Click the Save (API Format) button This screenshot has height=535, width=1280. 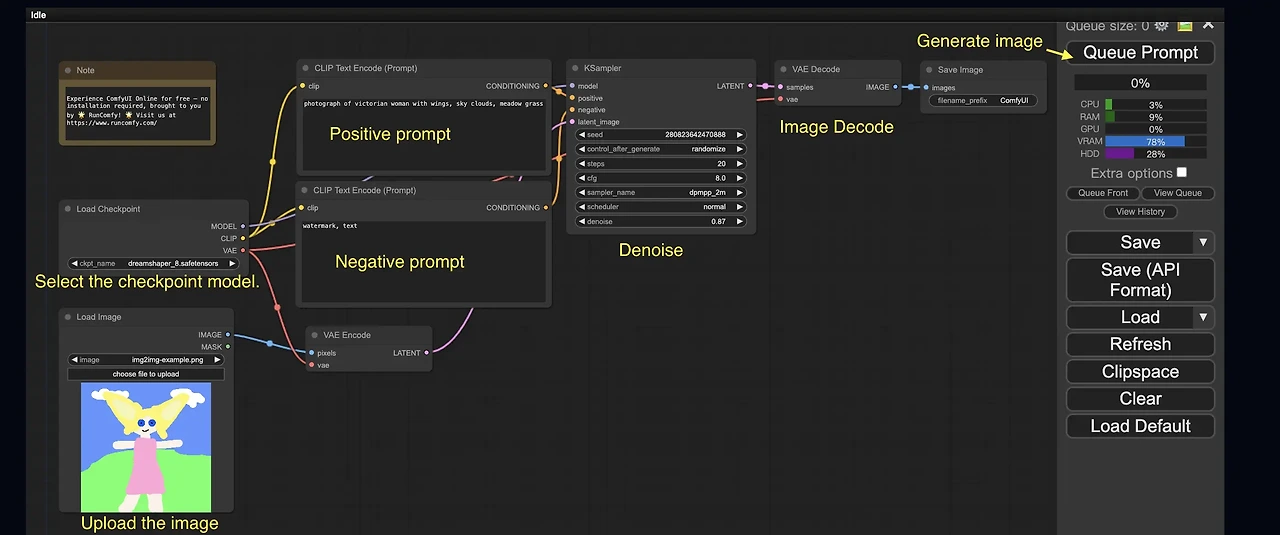click(x=1140, y=280)
